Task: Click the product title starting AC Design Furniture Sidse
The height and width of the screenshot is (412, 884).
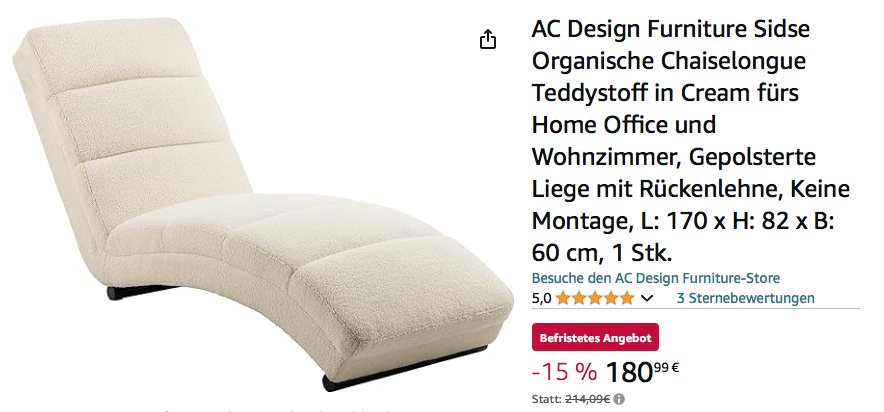Action: pyautogui.click(x=691, y=140)
